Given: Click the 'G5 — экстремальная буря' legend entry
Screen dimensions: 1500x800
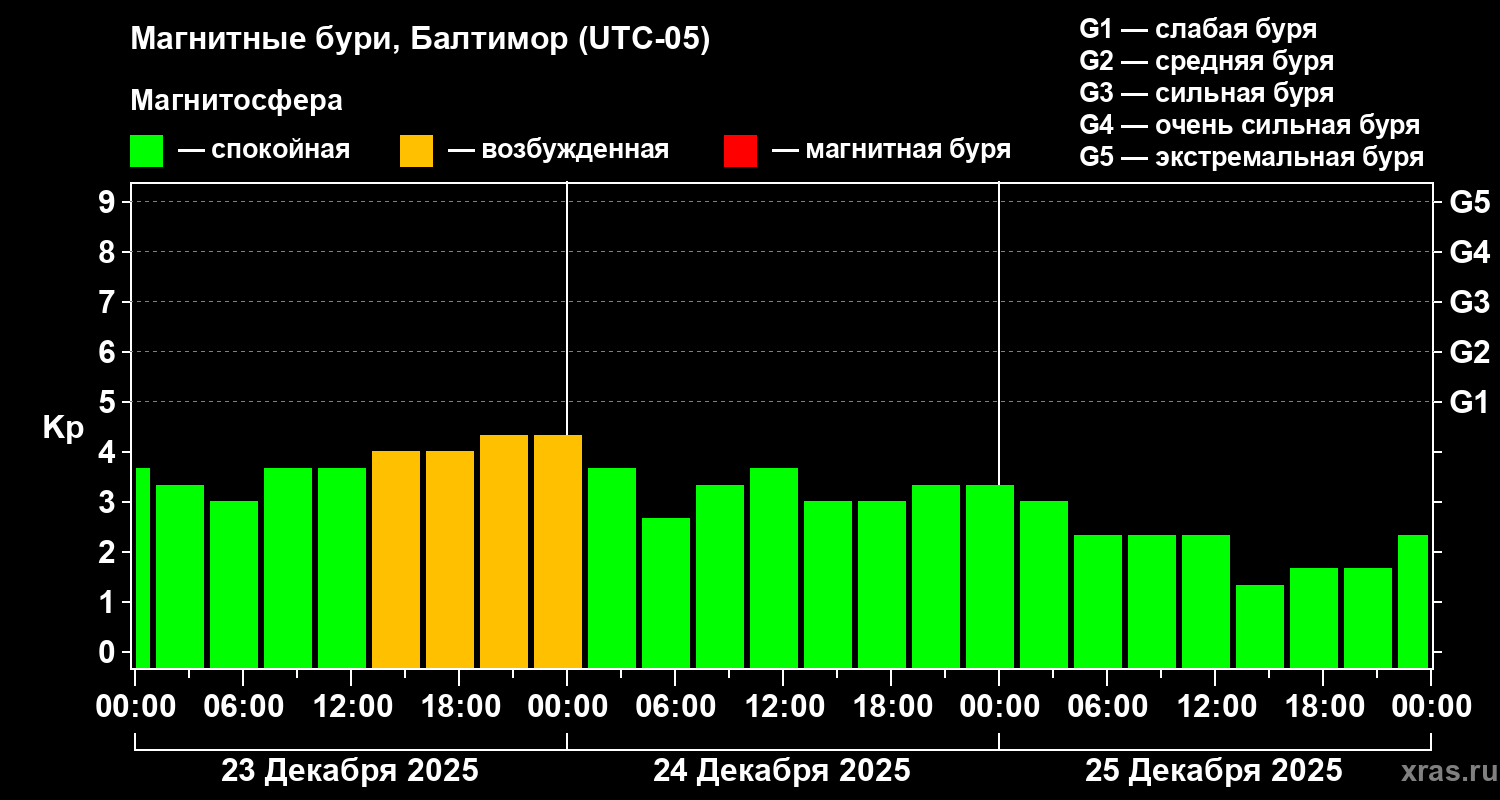Looking at the screenshot, I should 1251,157.
